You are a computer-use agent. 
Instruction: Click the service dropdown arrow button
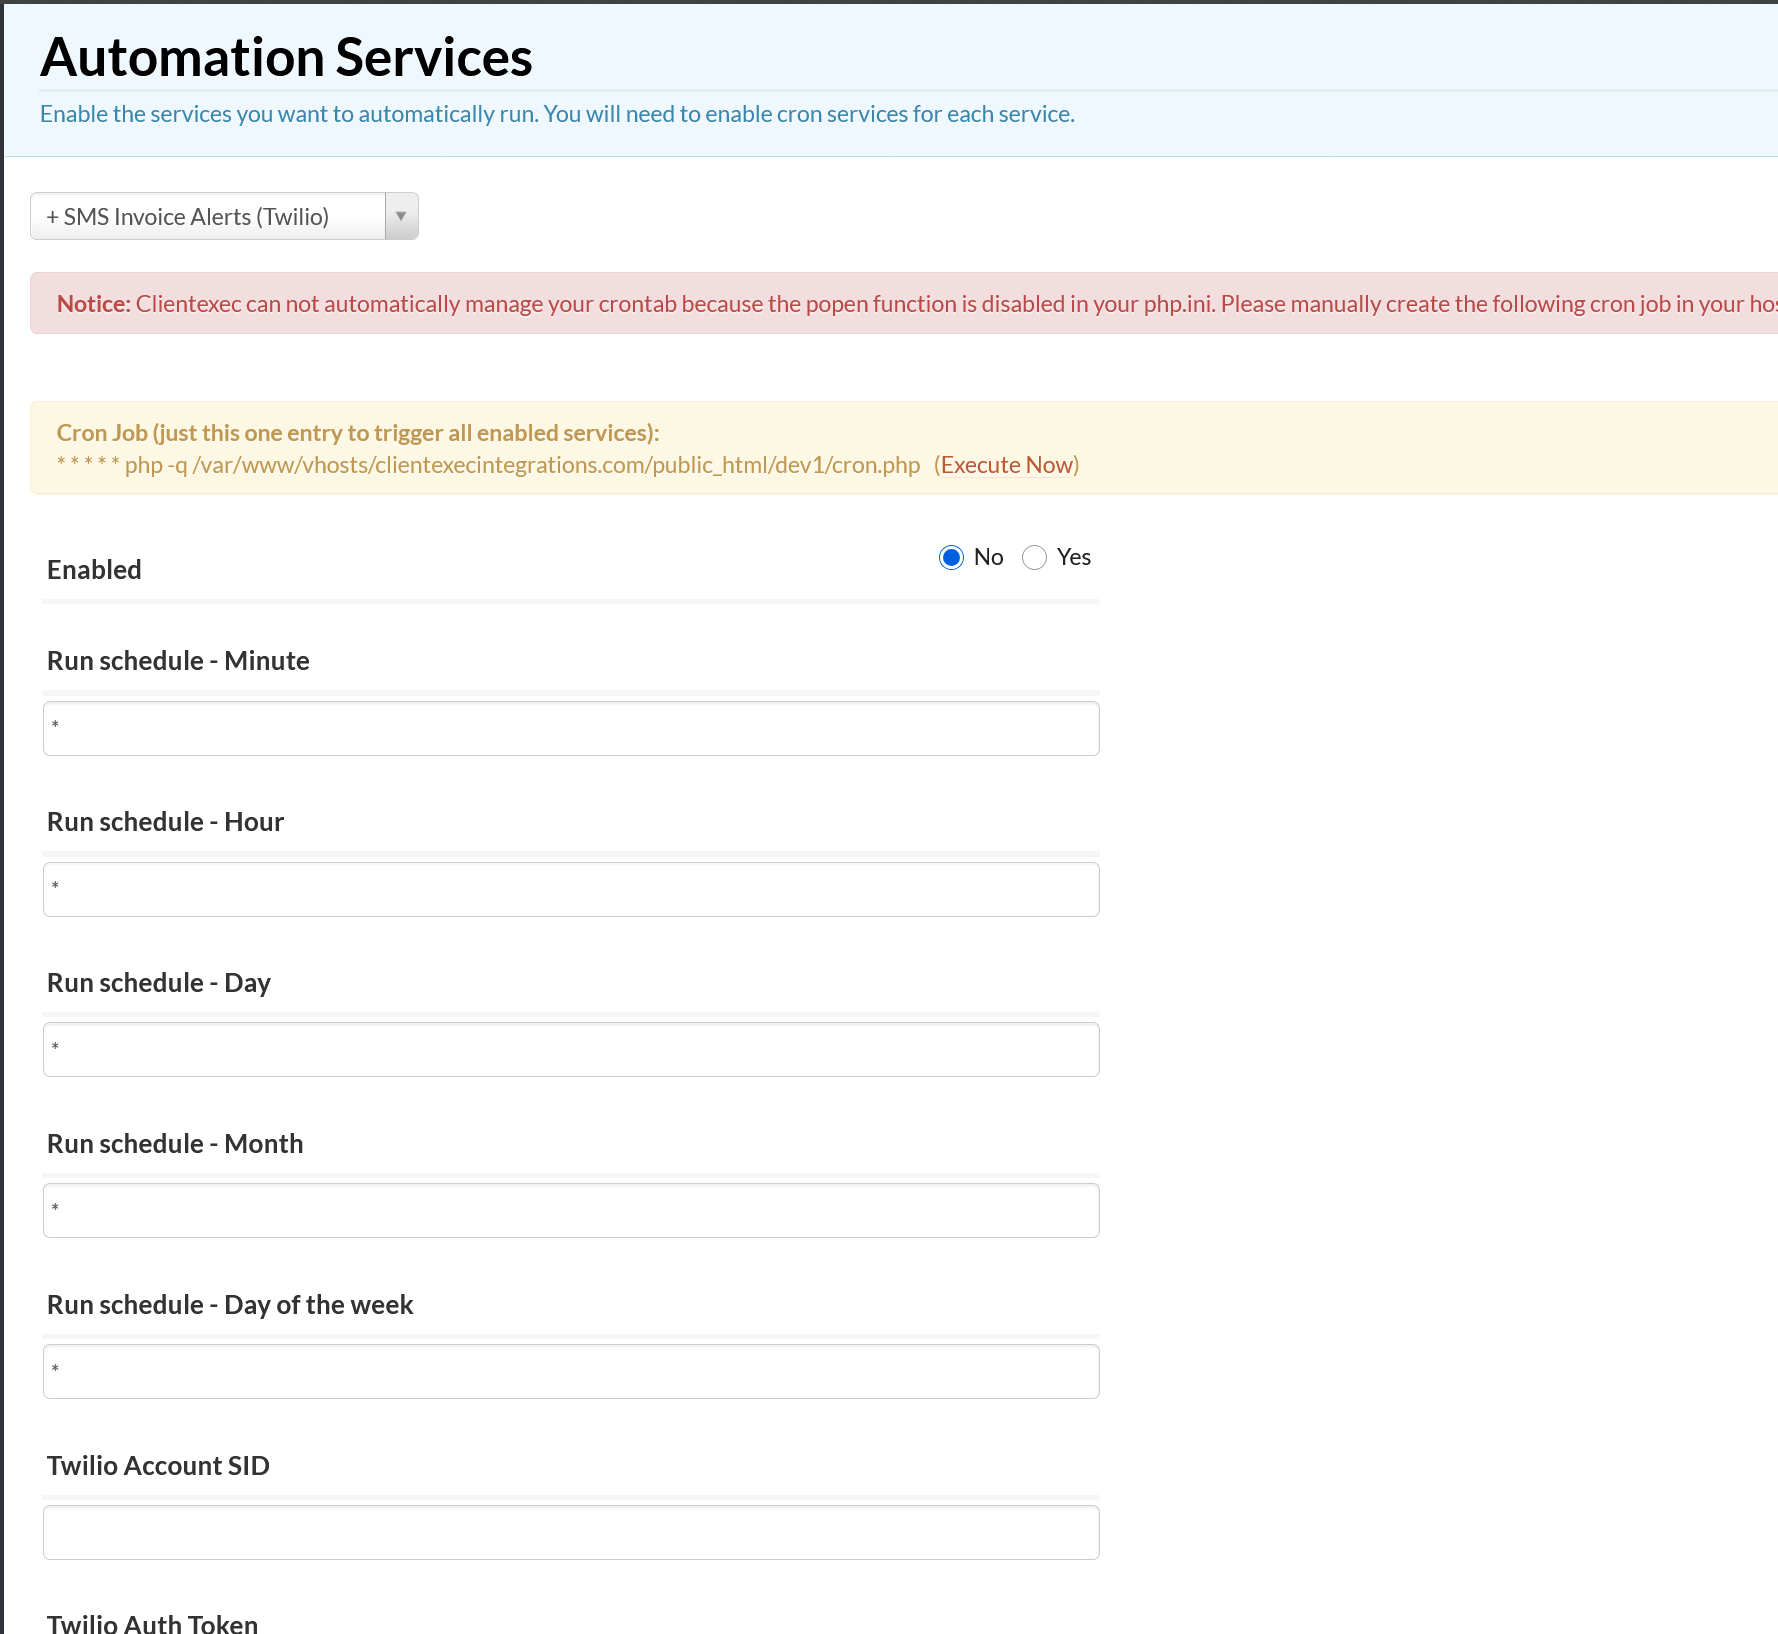pos(401,216)
